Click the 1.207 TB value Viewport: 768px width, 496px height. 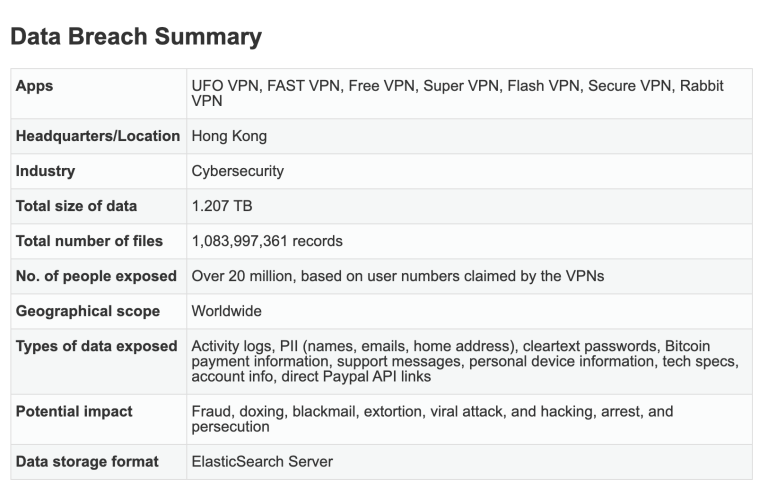(x=222, y=206)
